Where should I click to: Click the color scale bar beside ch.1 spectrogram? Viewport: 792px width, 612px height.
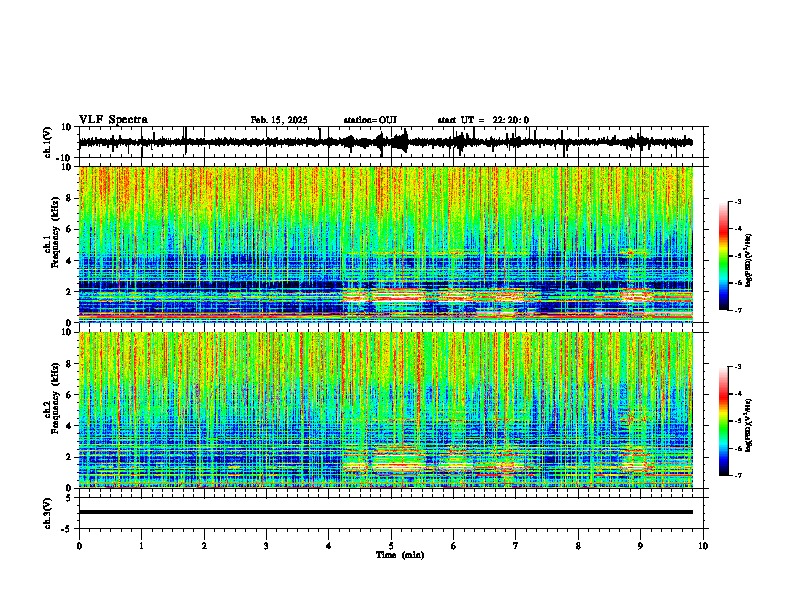click(724, 256)
